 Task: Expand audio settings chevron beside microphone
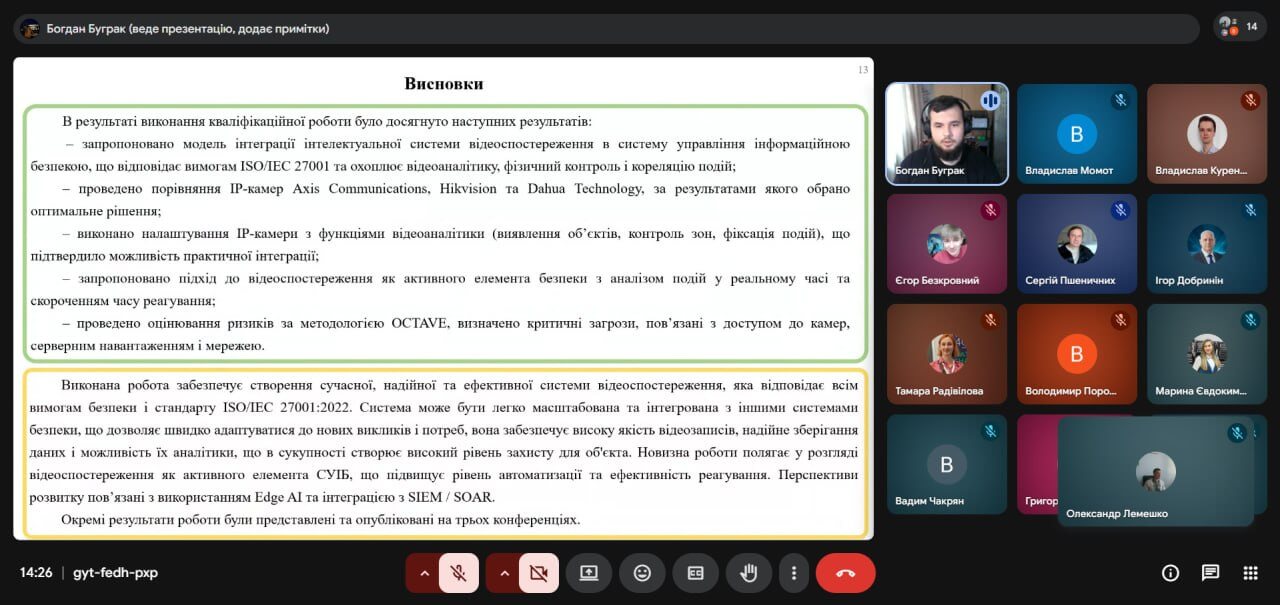click(x=424, y=573)
